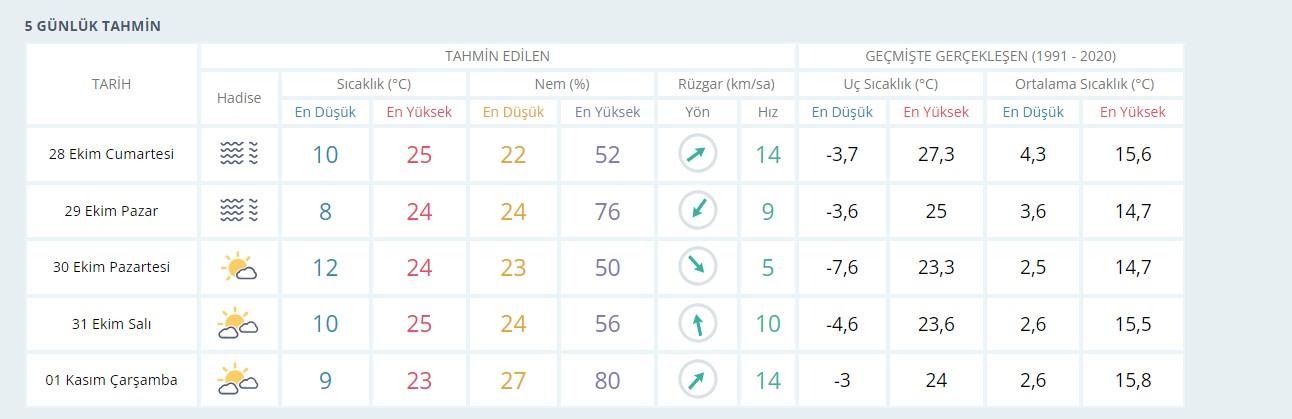Click the weather icon for 01 Kasım Çarşamba

click(x=239, y=381)
